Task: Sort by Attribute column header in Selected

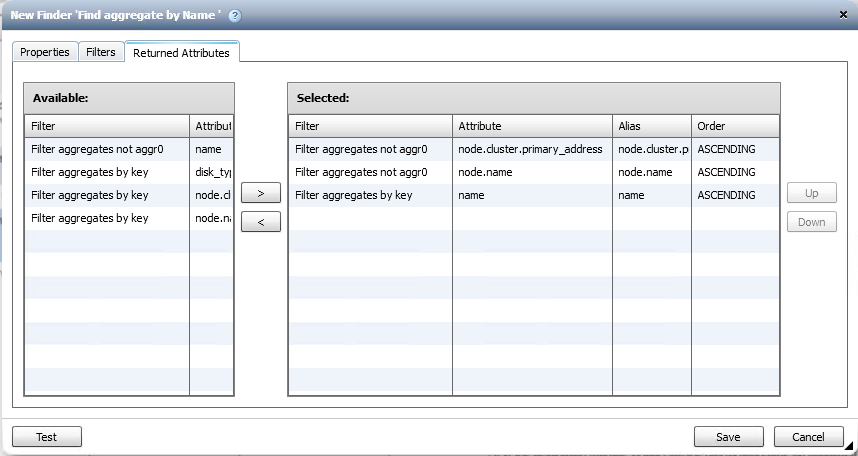Action: (x=531, y=126)
